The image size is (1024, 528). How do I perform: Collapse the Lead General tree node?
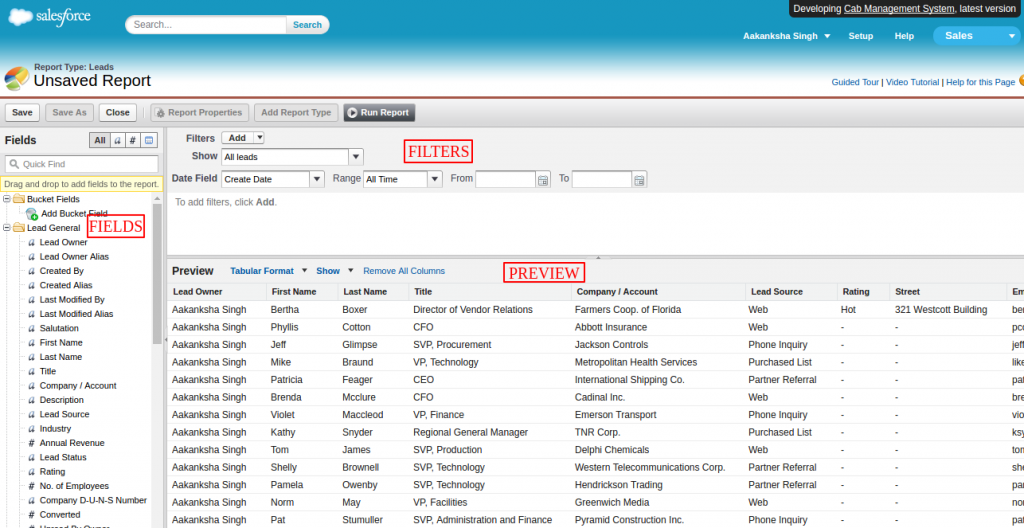tap(7, 228)
